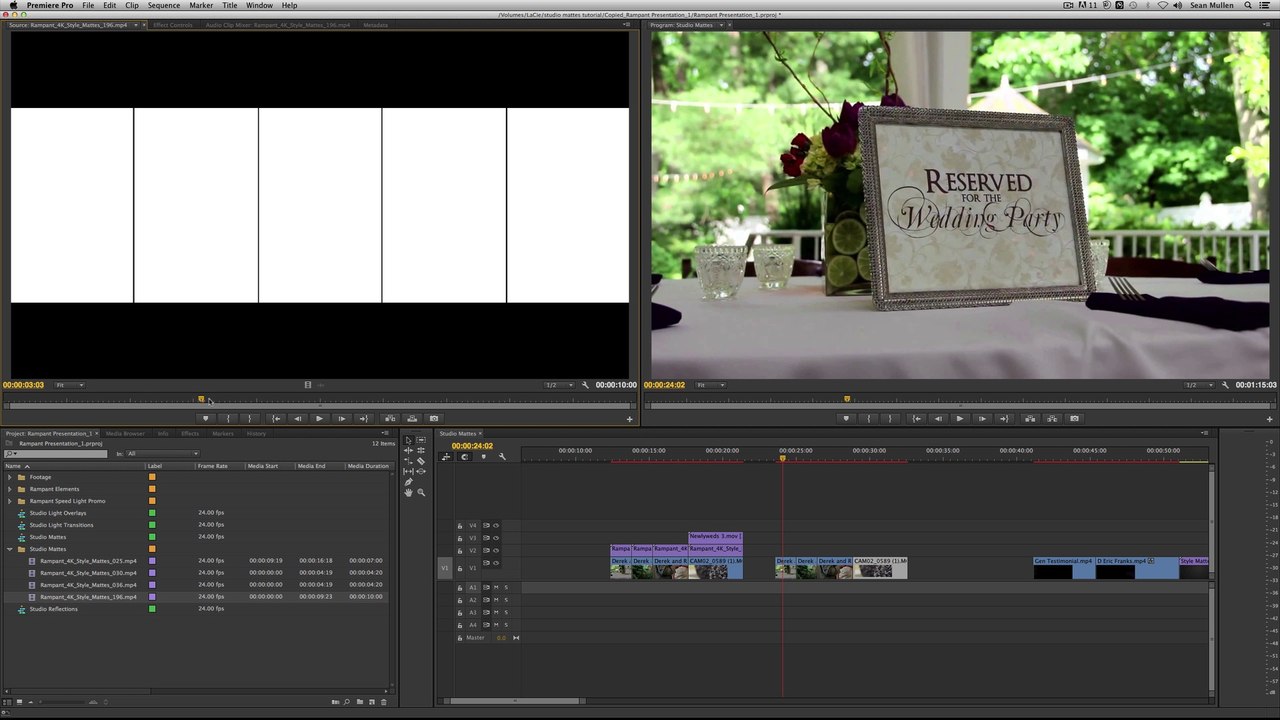This screenshot has width=1280, height=720.
Task: Step back one frame in Source monitor
Action: pos(297,418)
